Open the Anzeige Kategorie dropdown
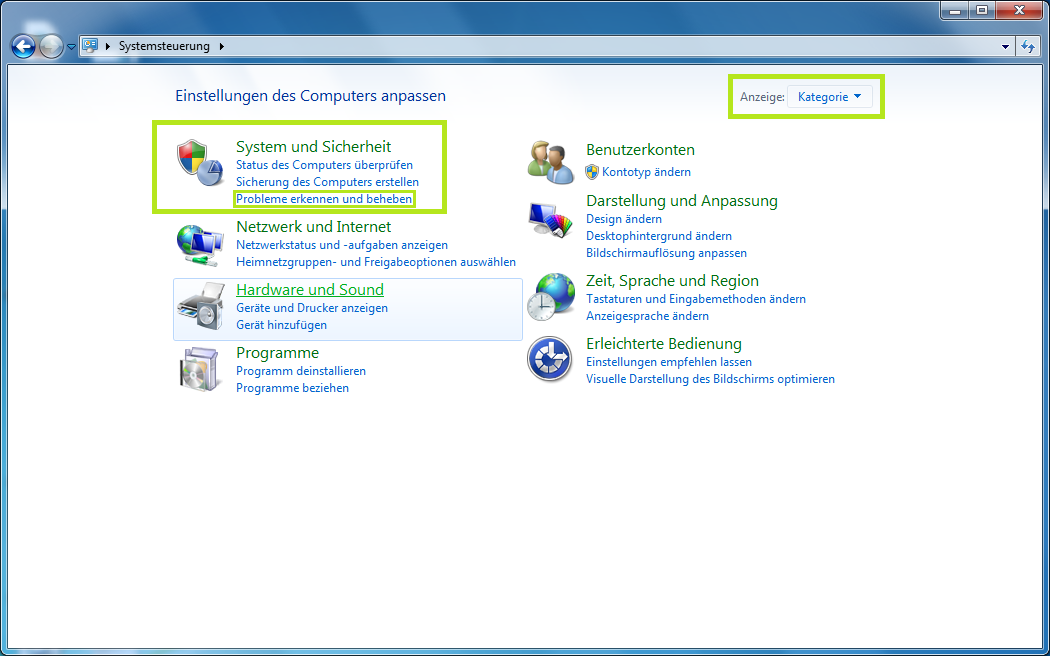This screenshot has height=656, width=1050. click(830, 97)
